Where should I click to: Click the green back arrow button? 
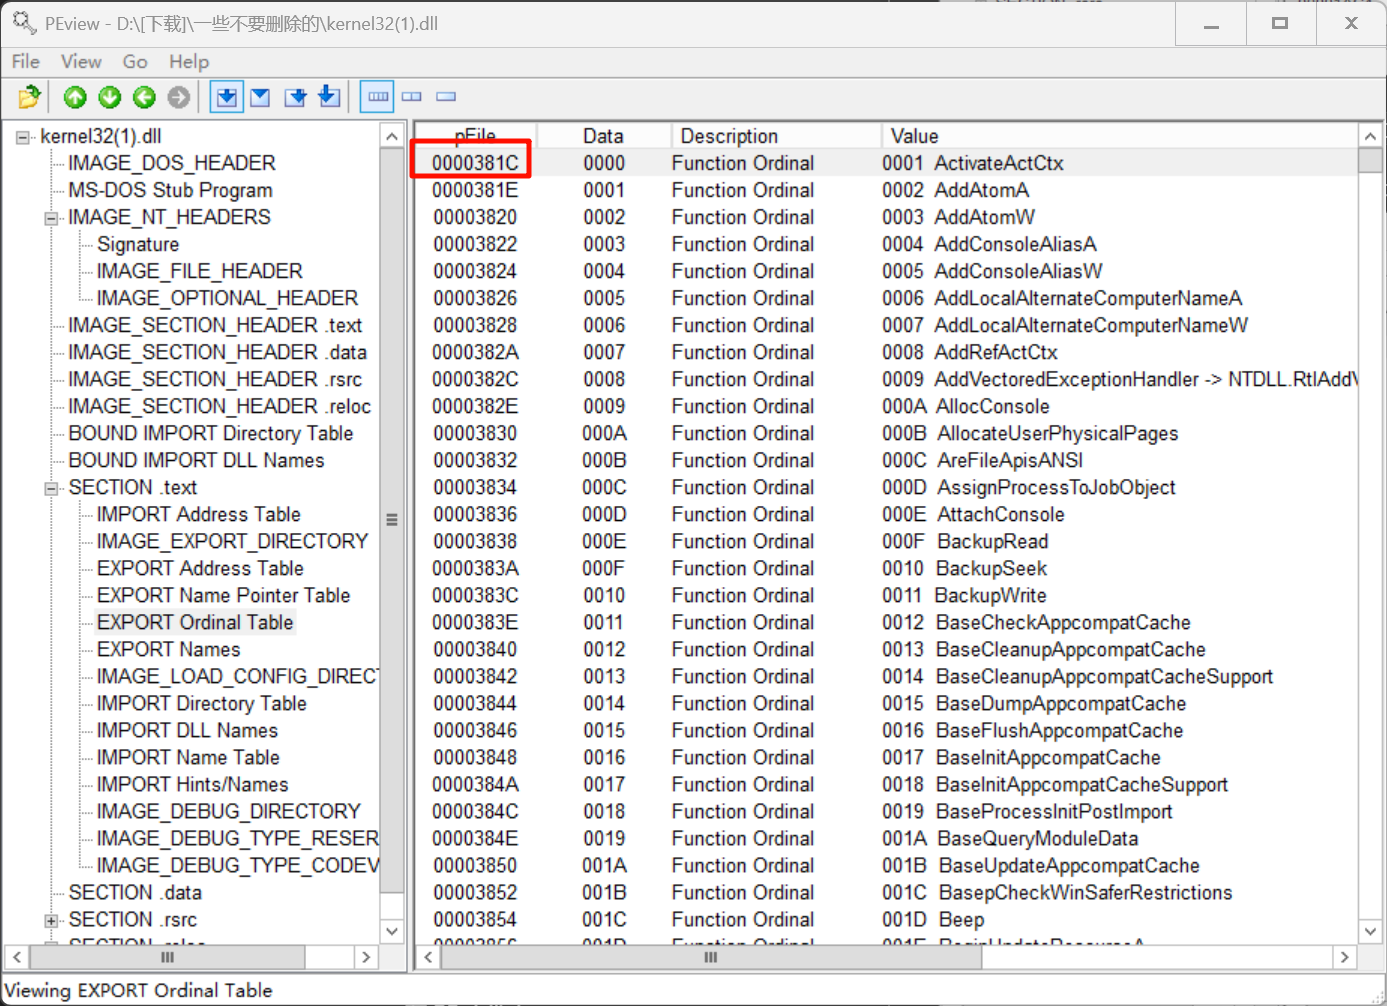[144, 97]
